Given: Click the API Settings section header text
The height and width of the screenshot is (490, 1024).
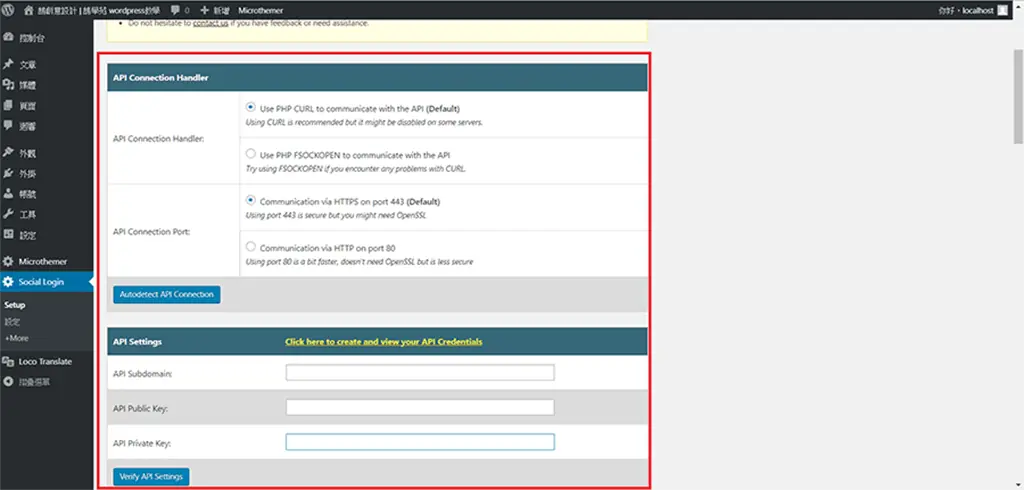Looking at the screenshot, I should (x=137, y=342).
